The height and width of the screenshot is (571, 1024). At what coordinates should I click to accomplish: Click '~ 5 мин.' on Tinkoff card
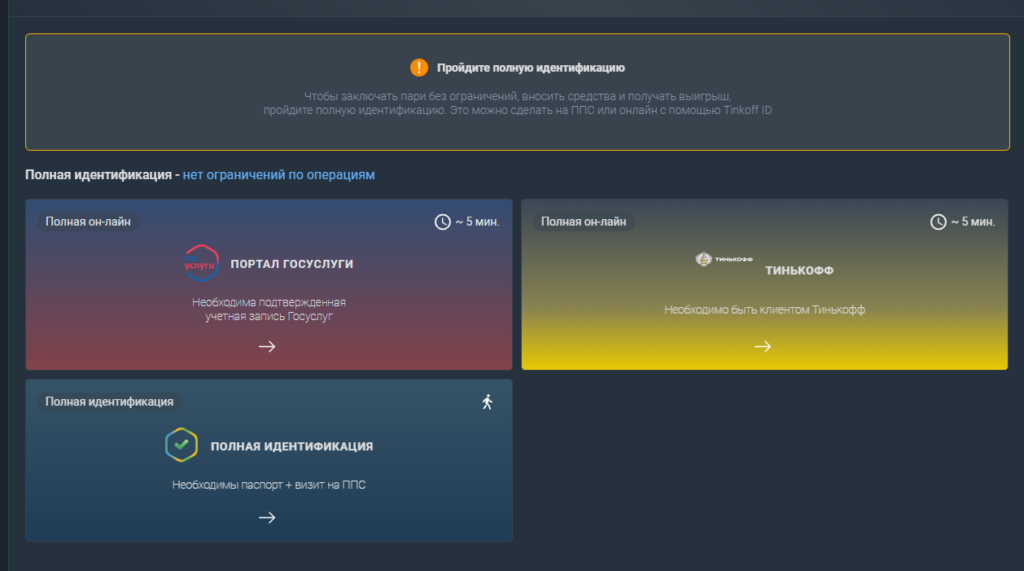[973, 222]
